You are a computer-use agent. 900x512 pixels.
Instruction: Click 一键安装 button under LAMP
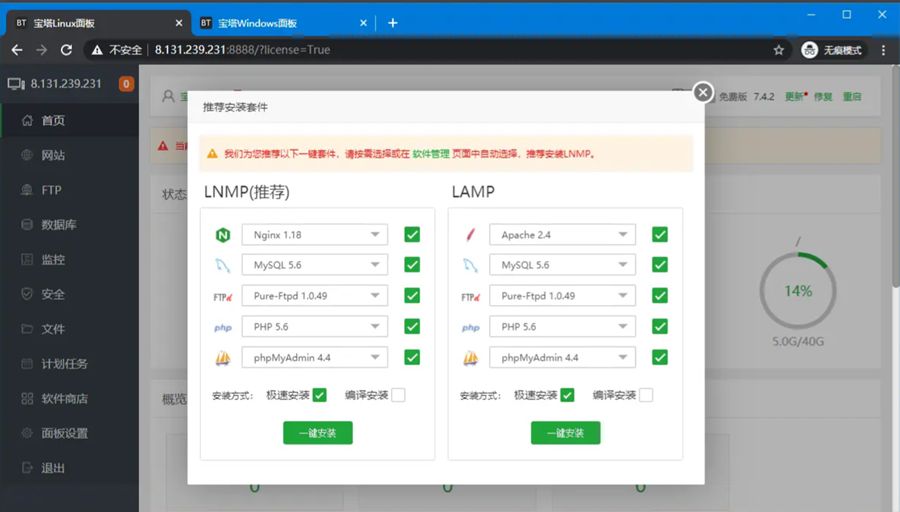click(x=565, y=433)
